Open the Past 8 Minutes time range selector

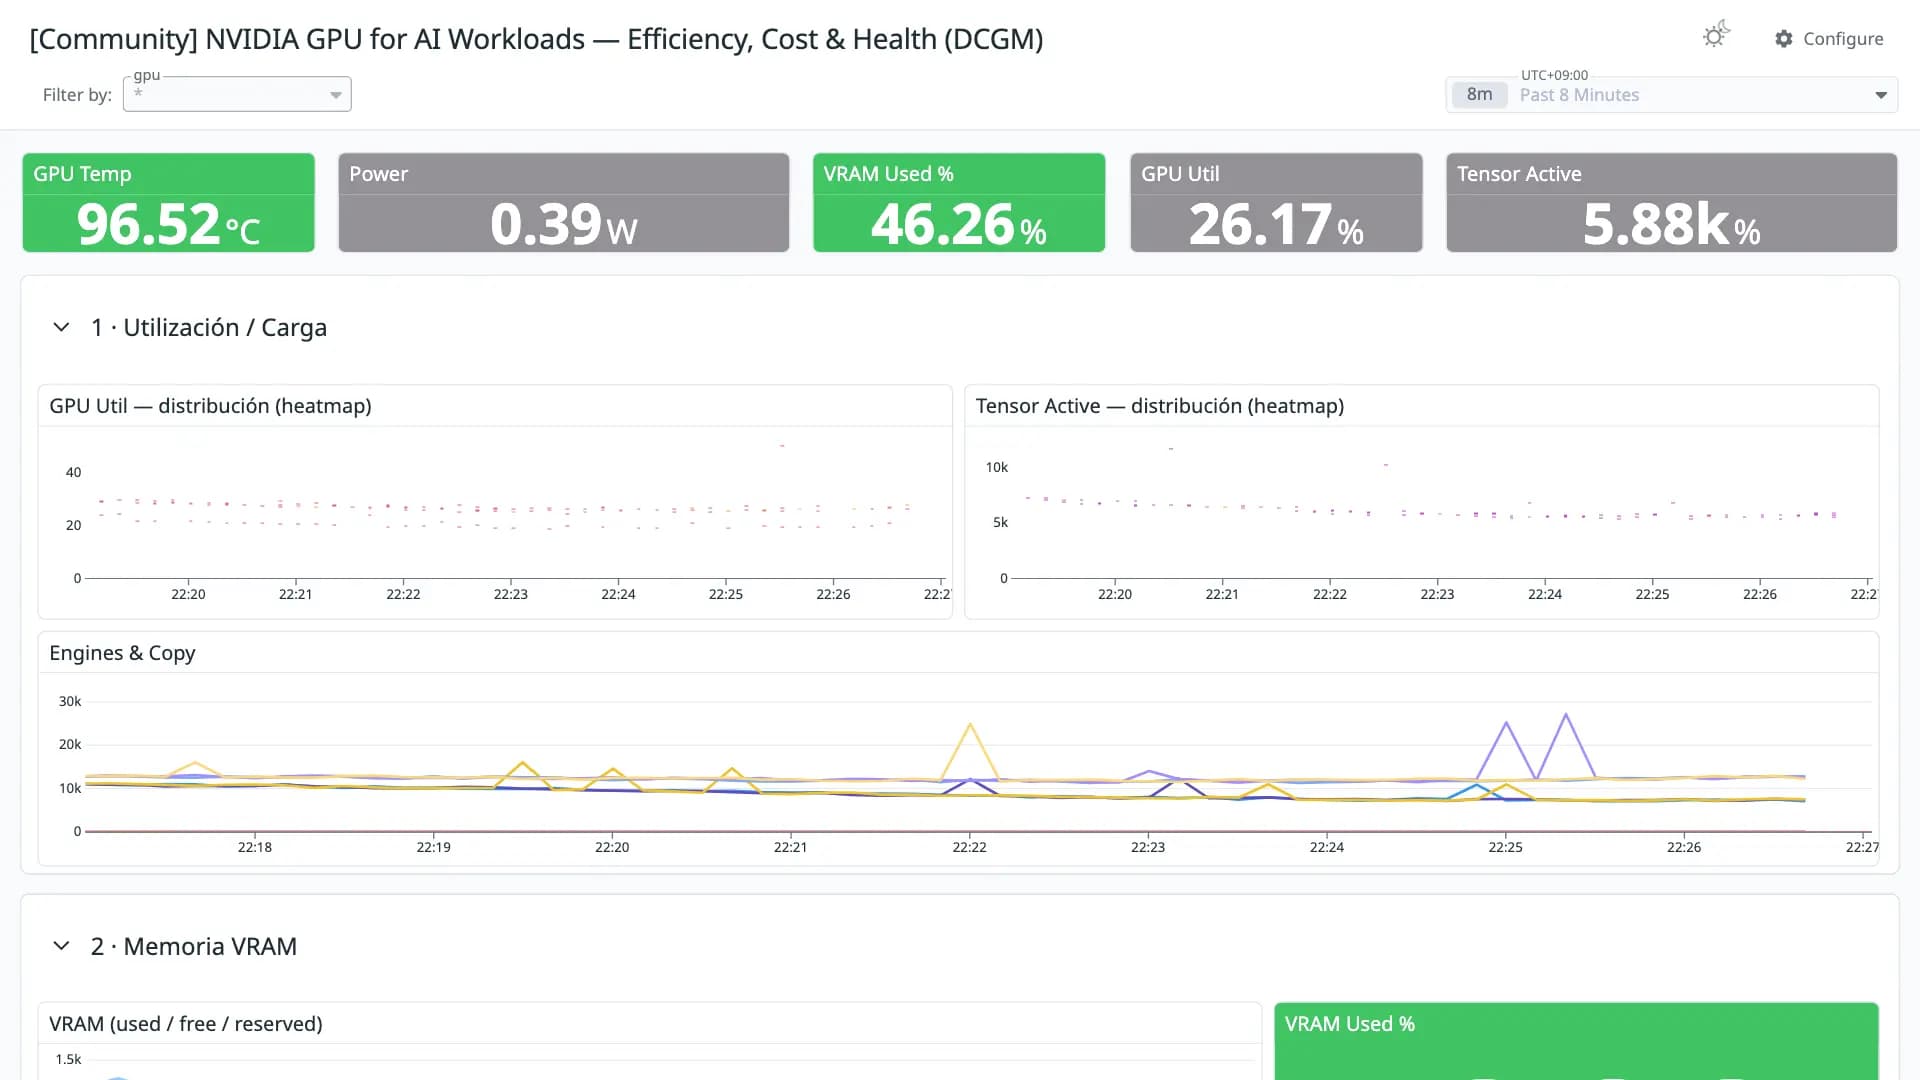click(1671, 95)
